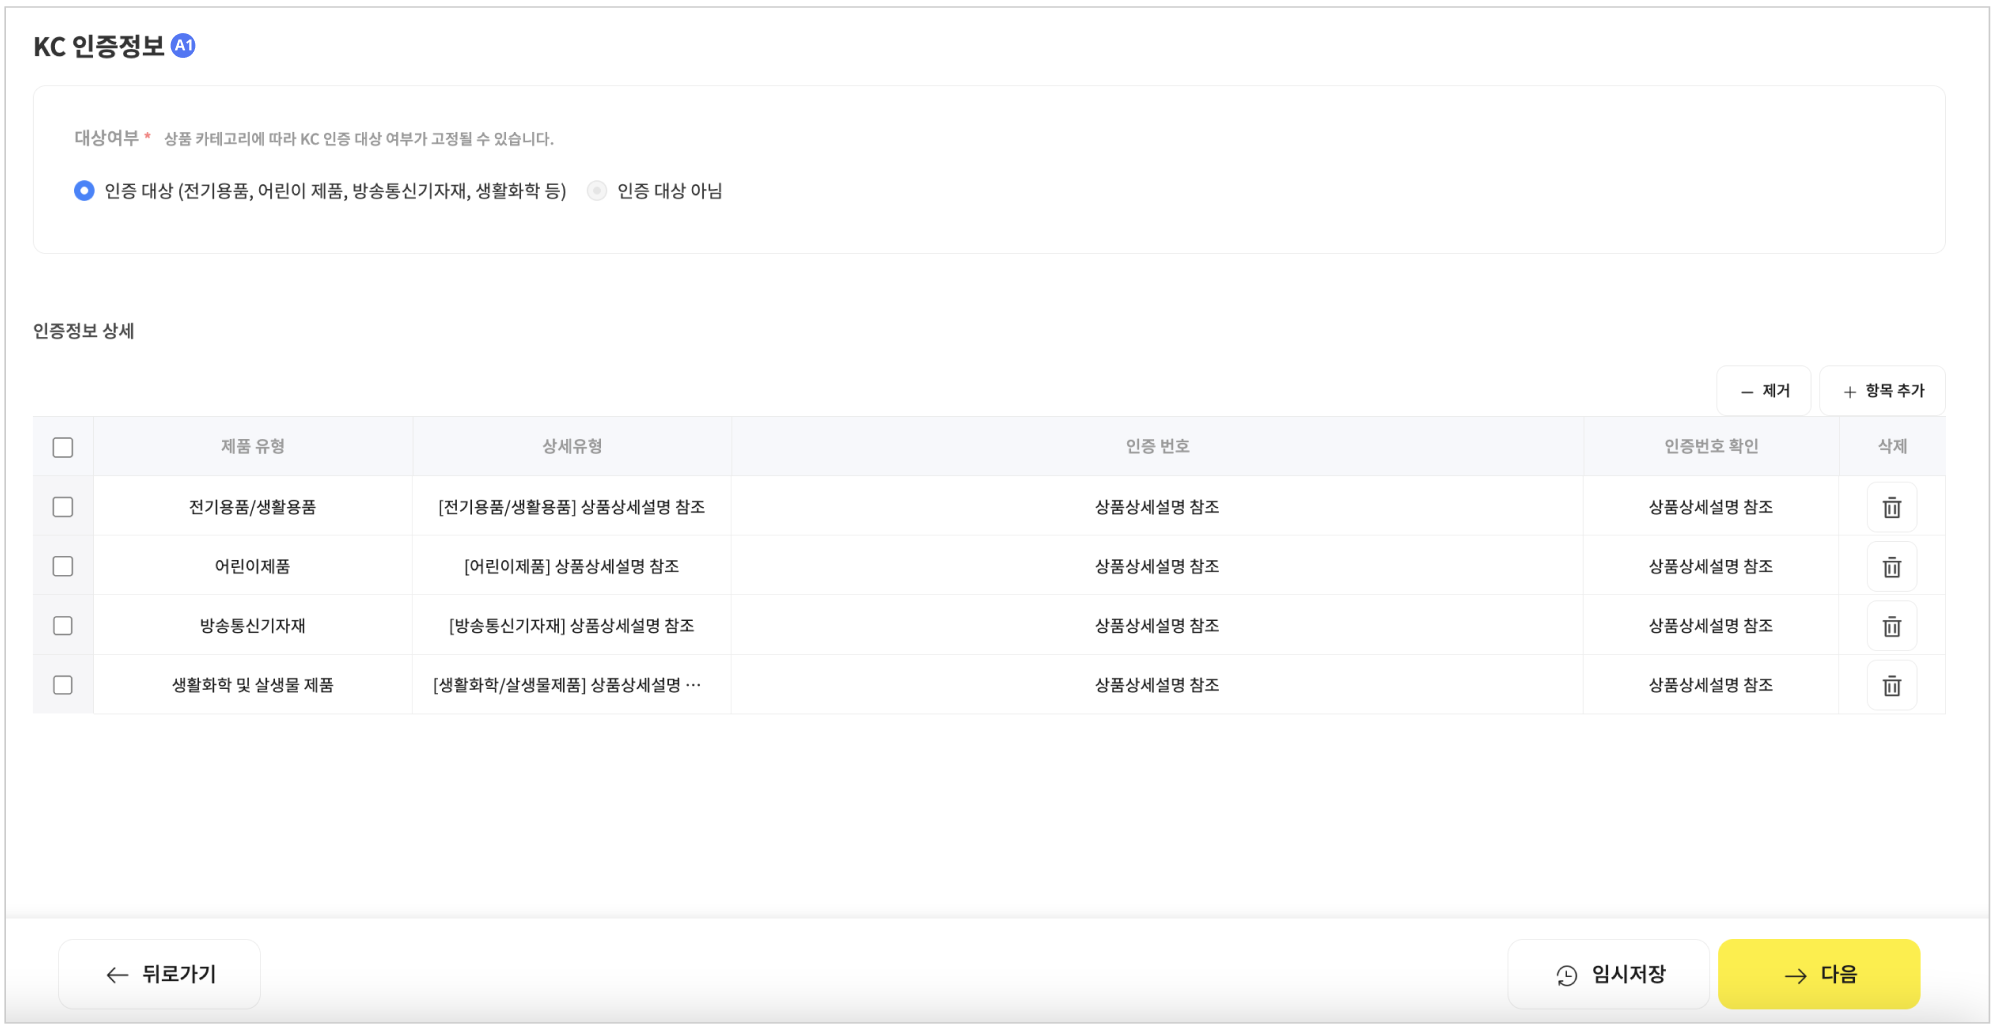The image size is (1996, 1030).
Task: Enable checkbox for 생활화학 및 살생물 제품
Action: pos(63,685)
